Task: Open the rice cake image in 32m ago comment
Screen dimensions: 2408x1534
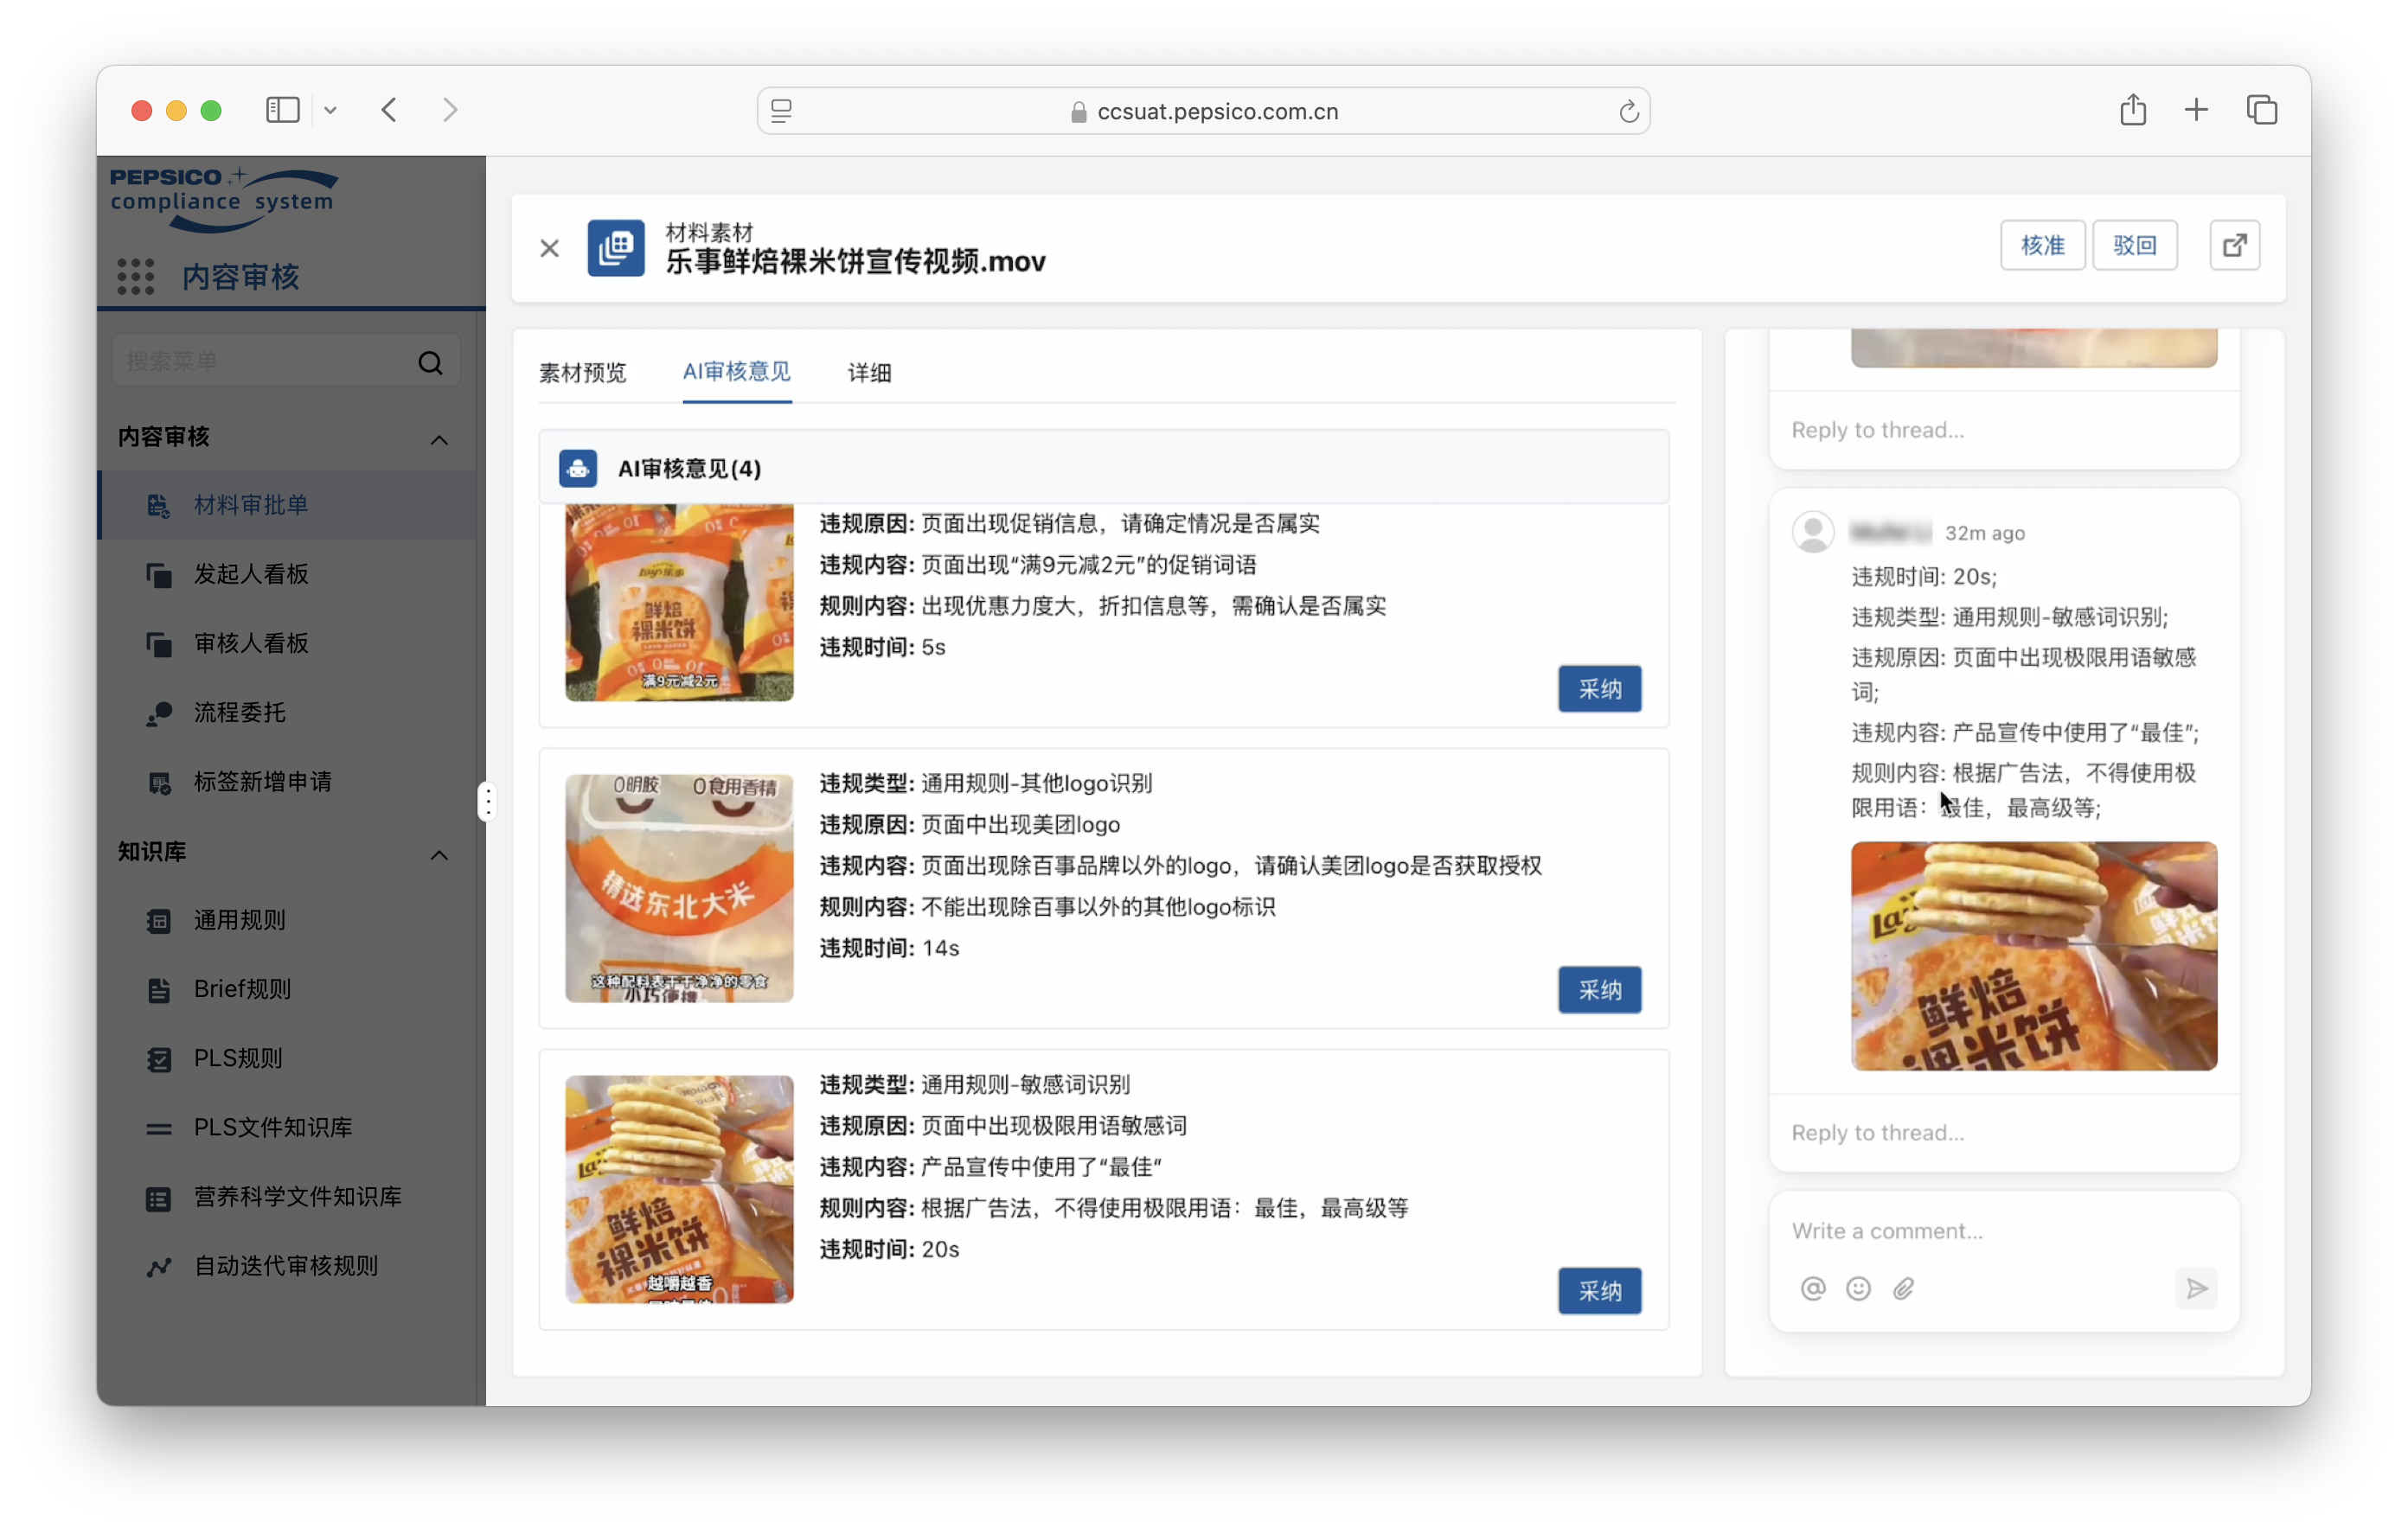Action: pos(2033,955)
